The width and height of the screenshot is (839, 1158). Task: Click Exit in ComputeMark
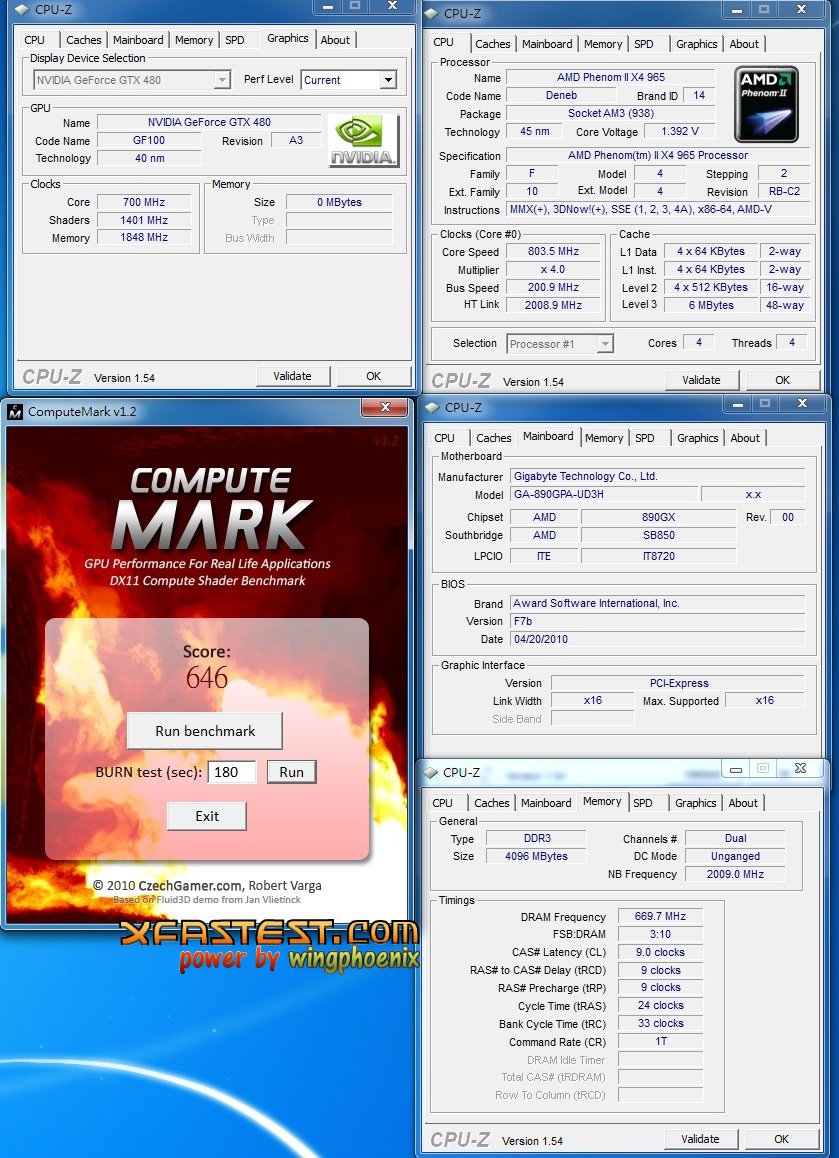pos(207,816)
